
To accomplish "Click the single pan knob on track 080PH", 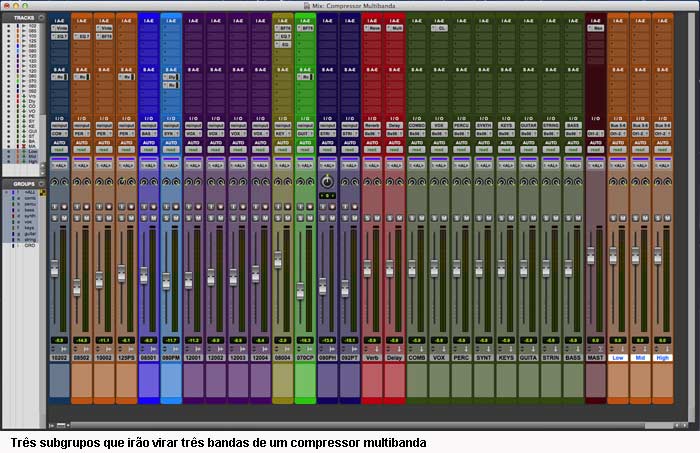I will [327, 181].
